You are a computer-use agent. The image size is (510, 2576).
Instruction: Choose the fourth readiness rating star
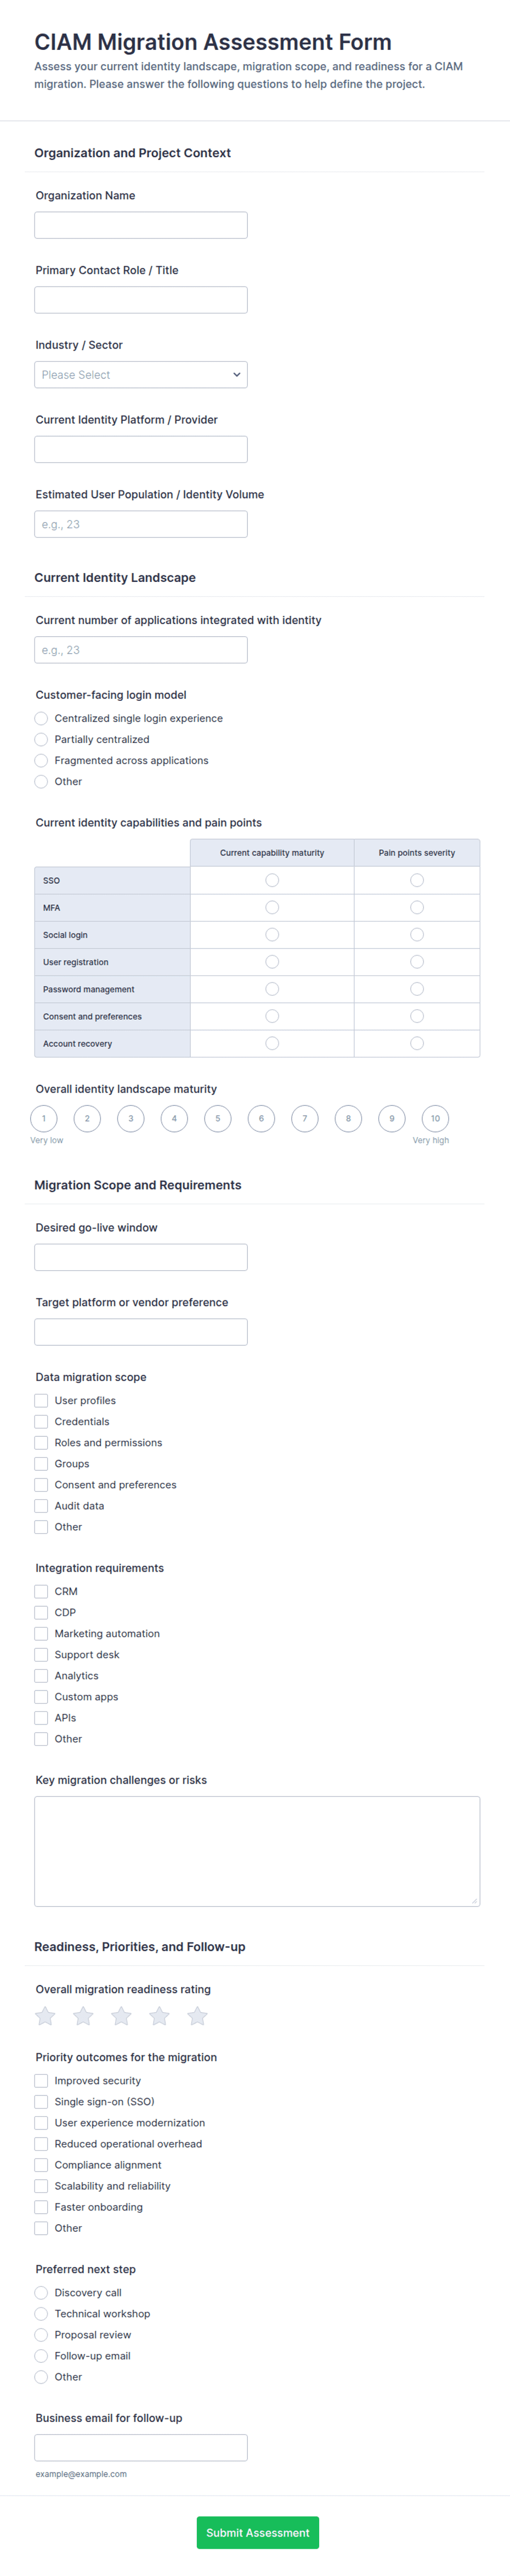(x=159, y=2016)
